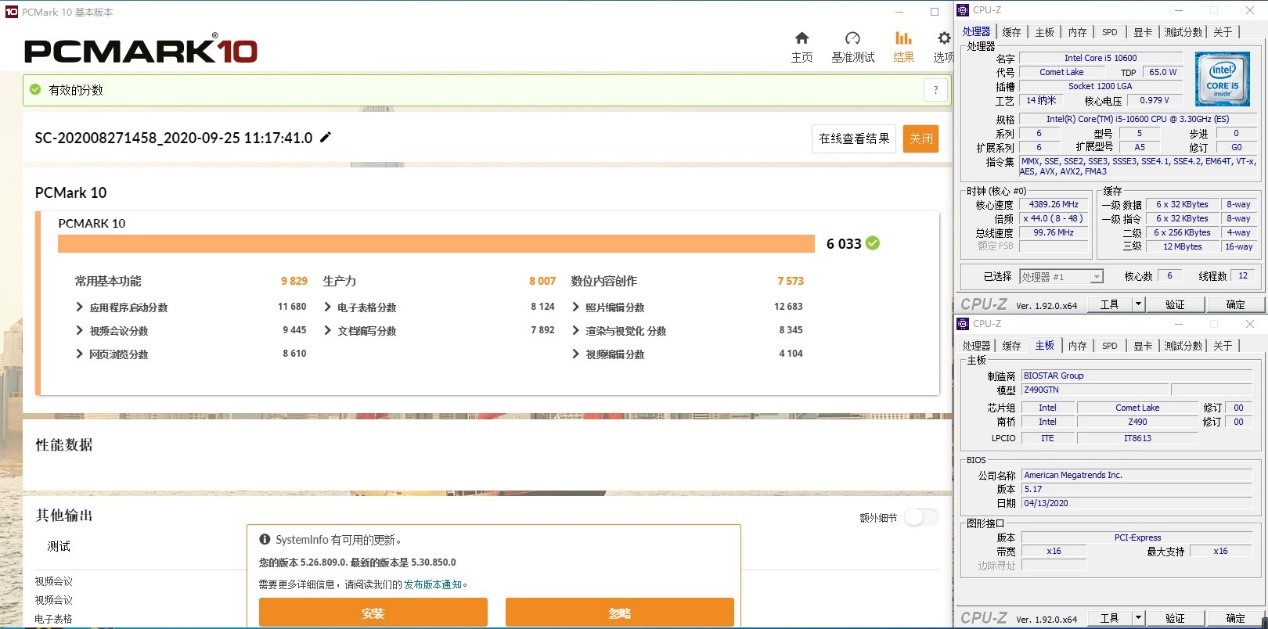Click the PCMARK 10 logo in the header
This screenshot has height=629, width=1268.
tap(141, 49)
